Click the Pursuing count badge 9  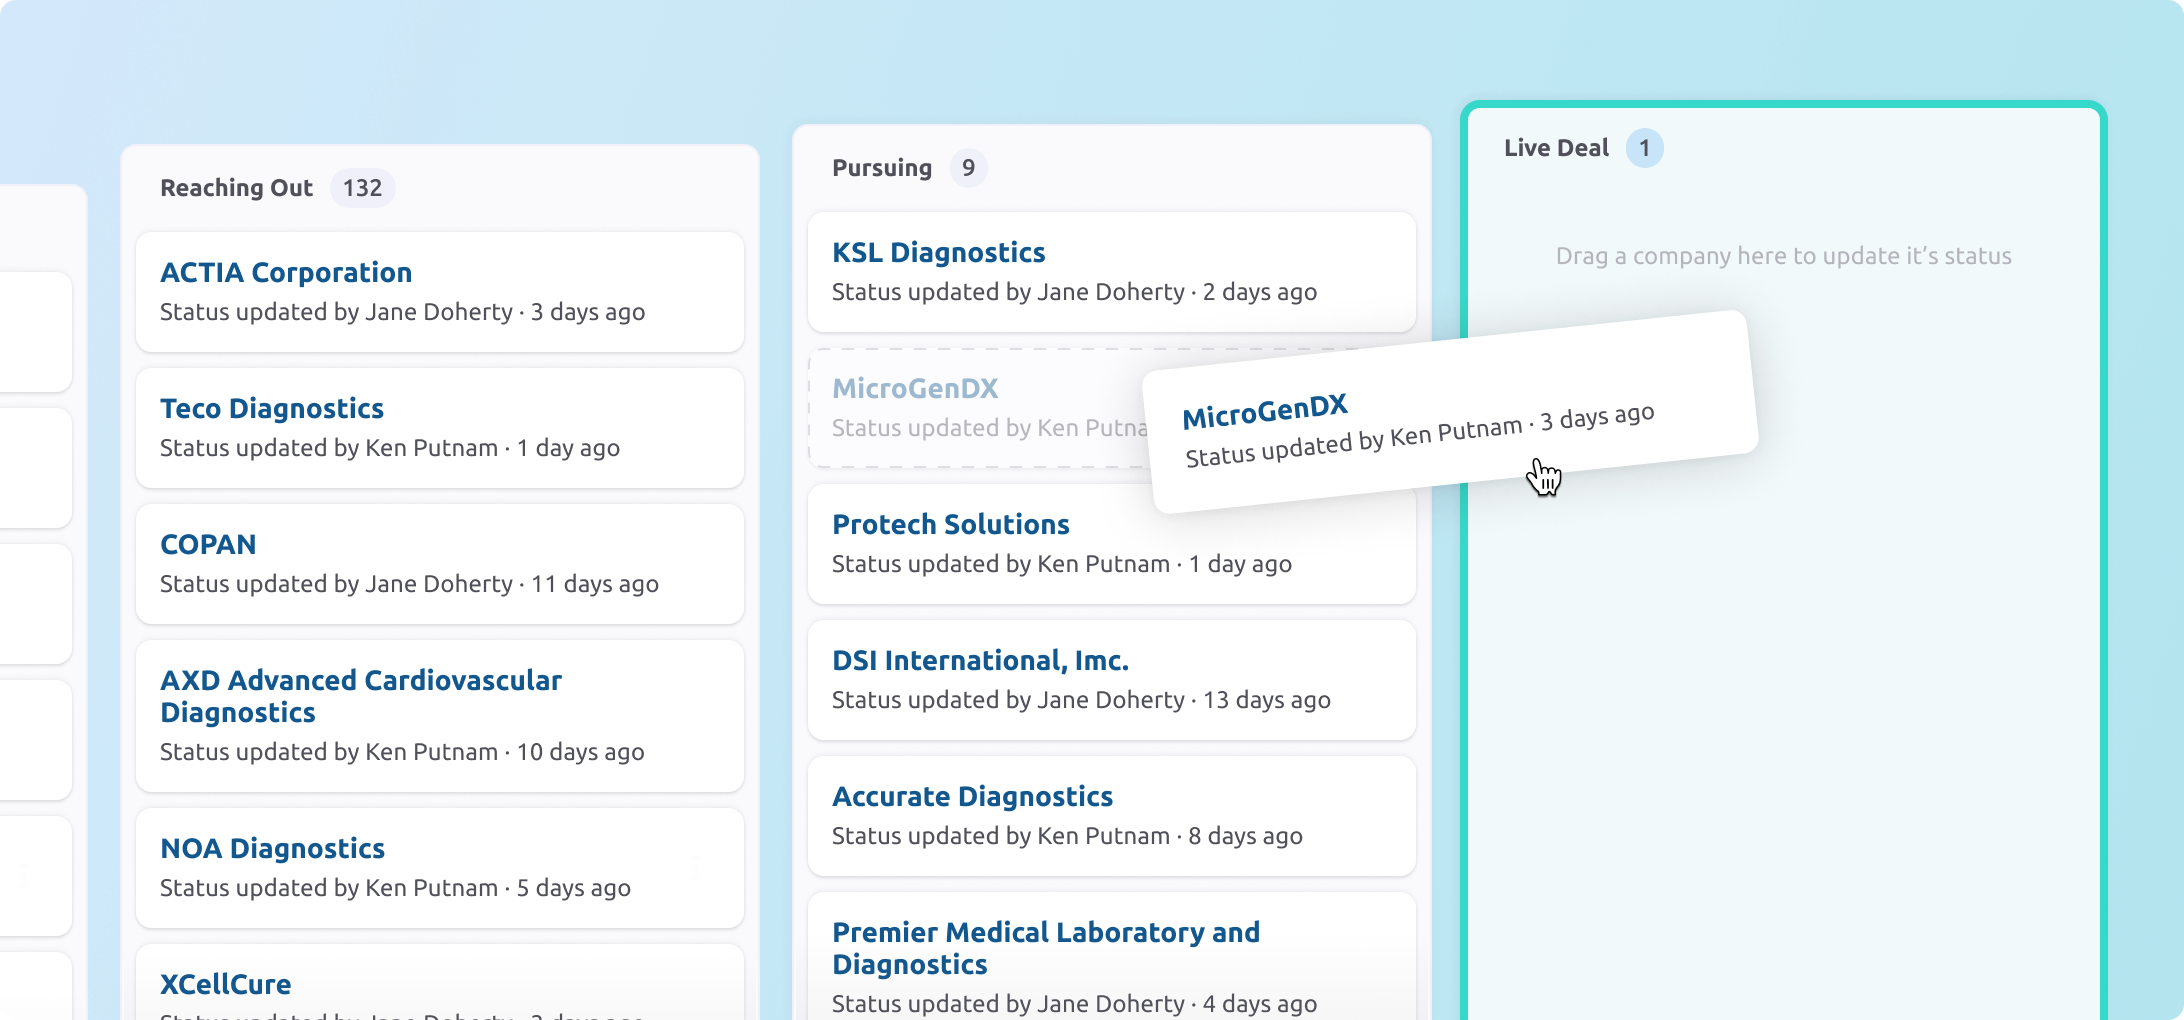pyautogui.click(x=968, y=168)
